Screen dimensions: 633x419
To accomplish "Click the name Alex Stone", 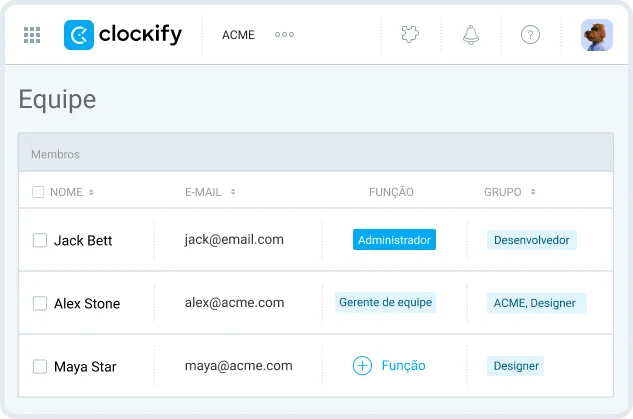I will (x=87, y=304).
